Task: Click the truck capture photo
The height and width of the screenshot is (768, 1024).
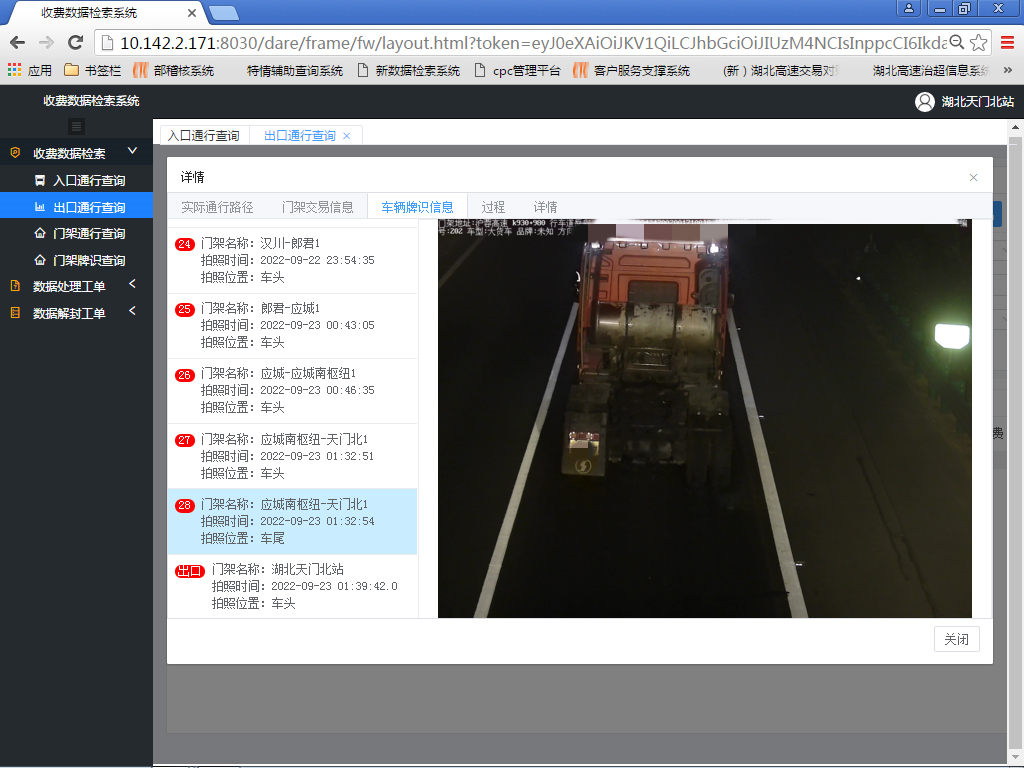Action: 705,419
